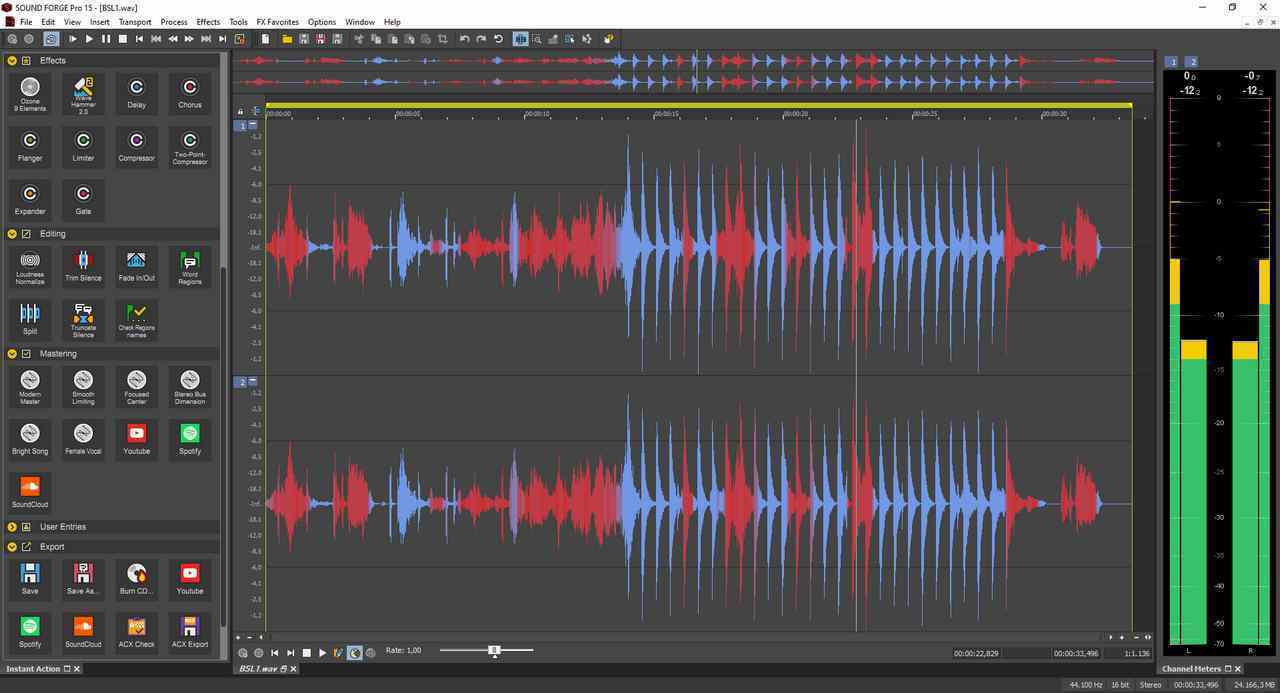This screenshot has height=693, width=1280.
Task: Start the ACX Export
Action: (x=189, y=632)
